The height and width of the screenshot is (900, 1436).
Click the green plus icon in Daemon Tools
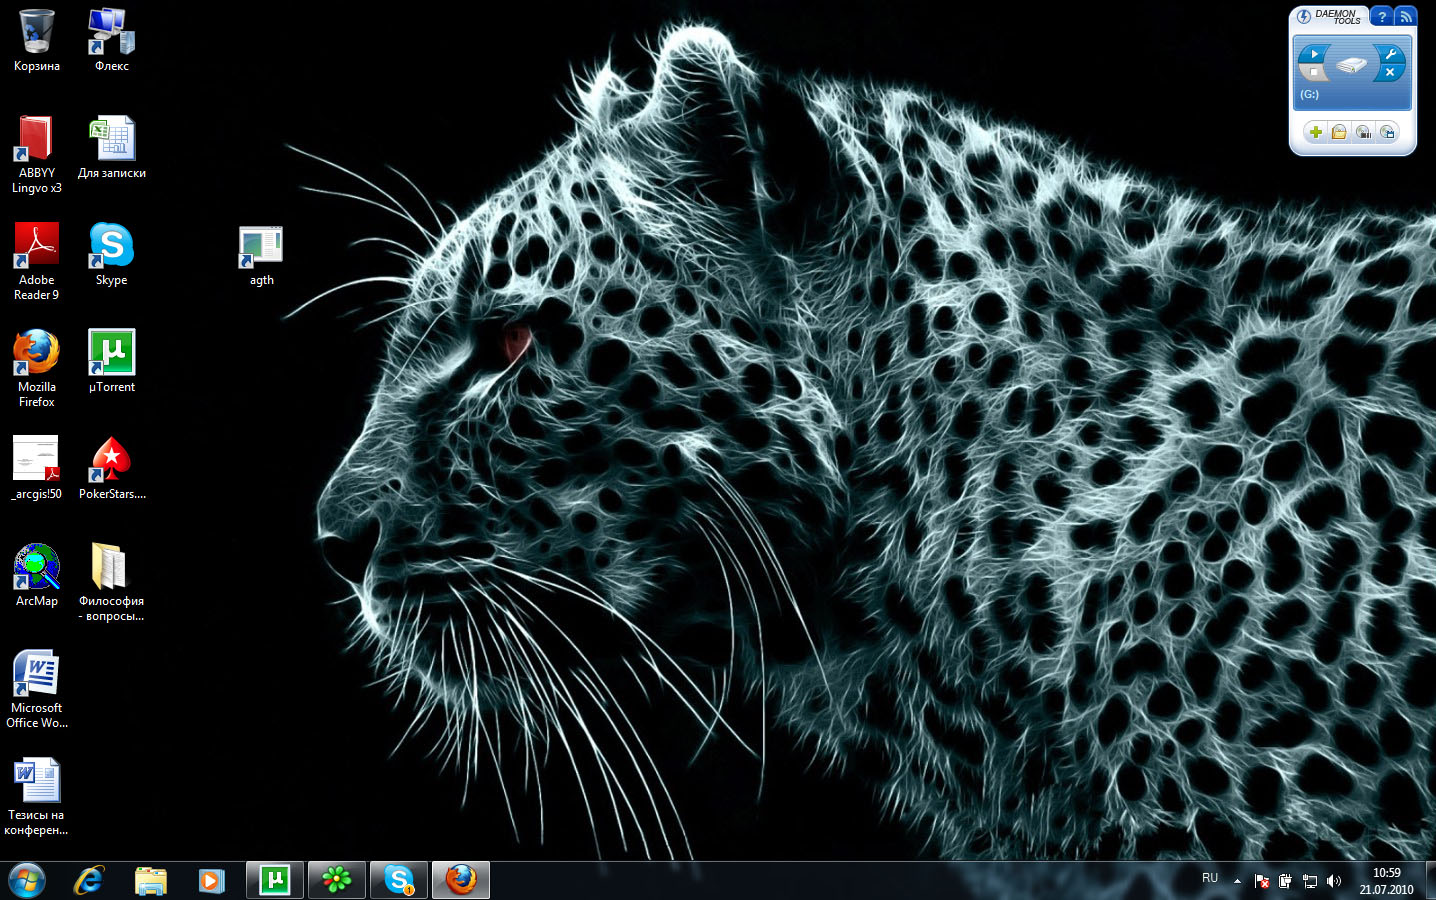point(1315,132)
